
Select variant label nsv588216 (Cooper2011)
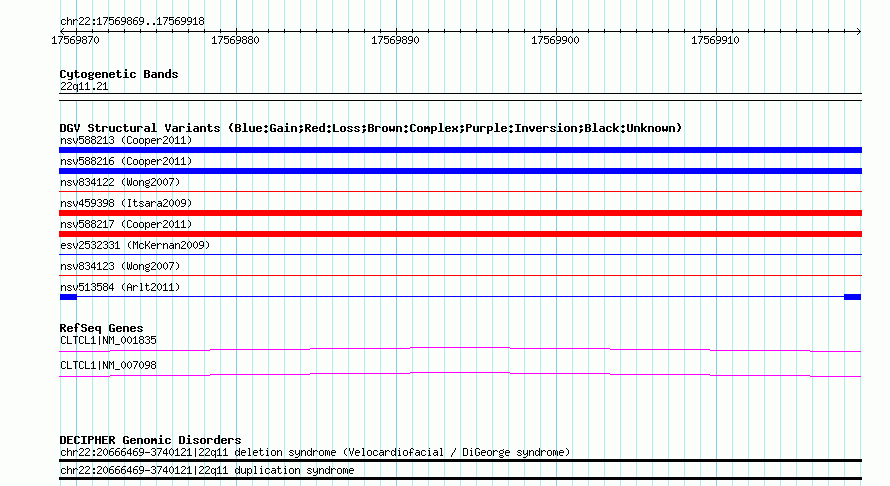coord(126,161)
